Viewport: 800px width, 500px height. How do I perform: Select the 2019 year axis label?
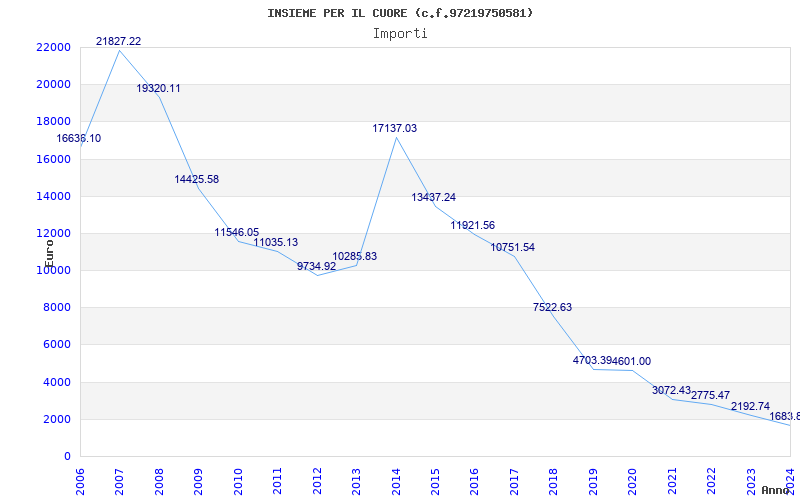click(593, 482)
